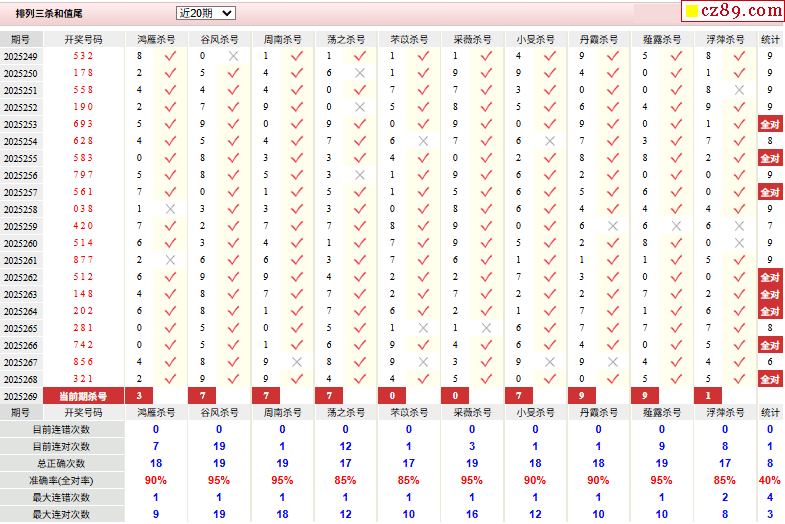Click the 全对 badge in row 2025255
Screen dimensions: 785x524
click(770, 158)
